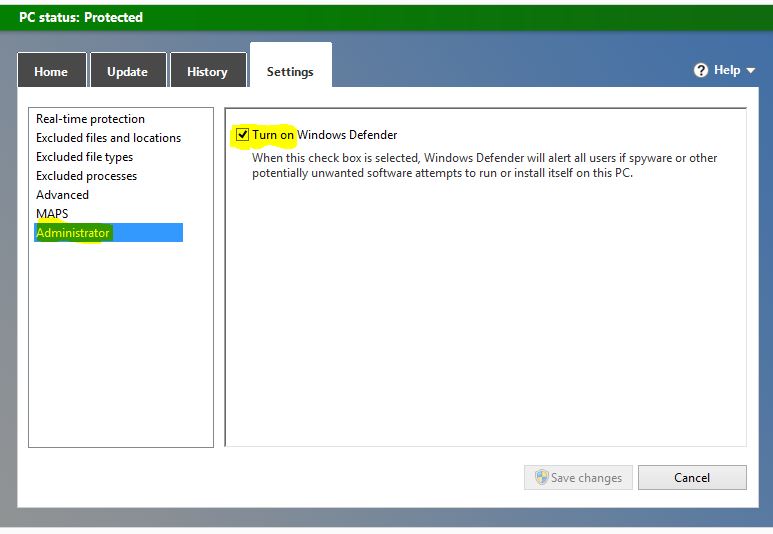This screenshot has width=773, height=534.
Task: Open the Help dropdown arrow
Action: click(750, 71)
